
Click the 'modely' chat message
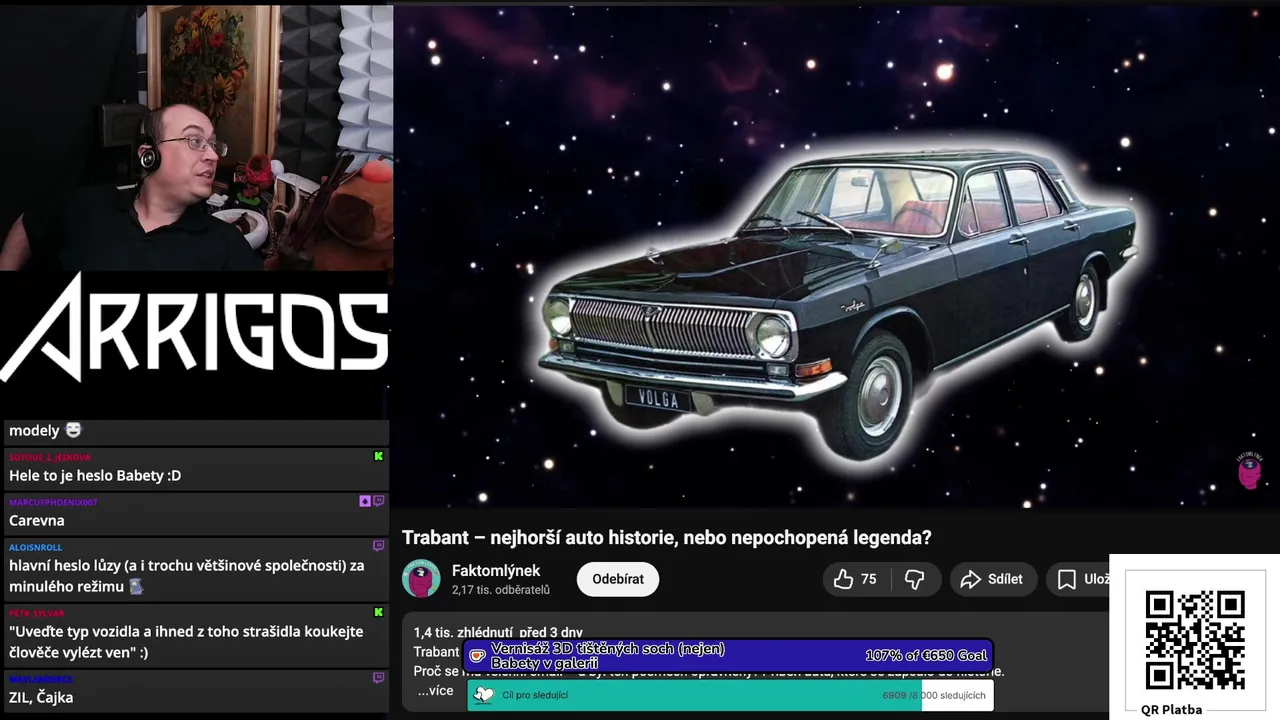34,430
